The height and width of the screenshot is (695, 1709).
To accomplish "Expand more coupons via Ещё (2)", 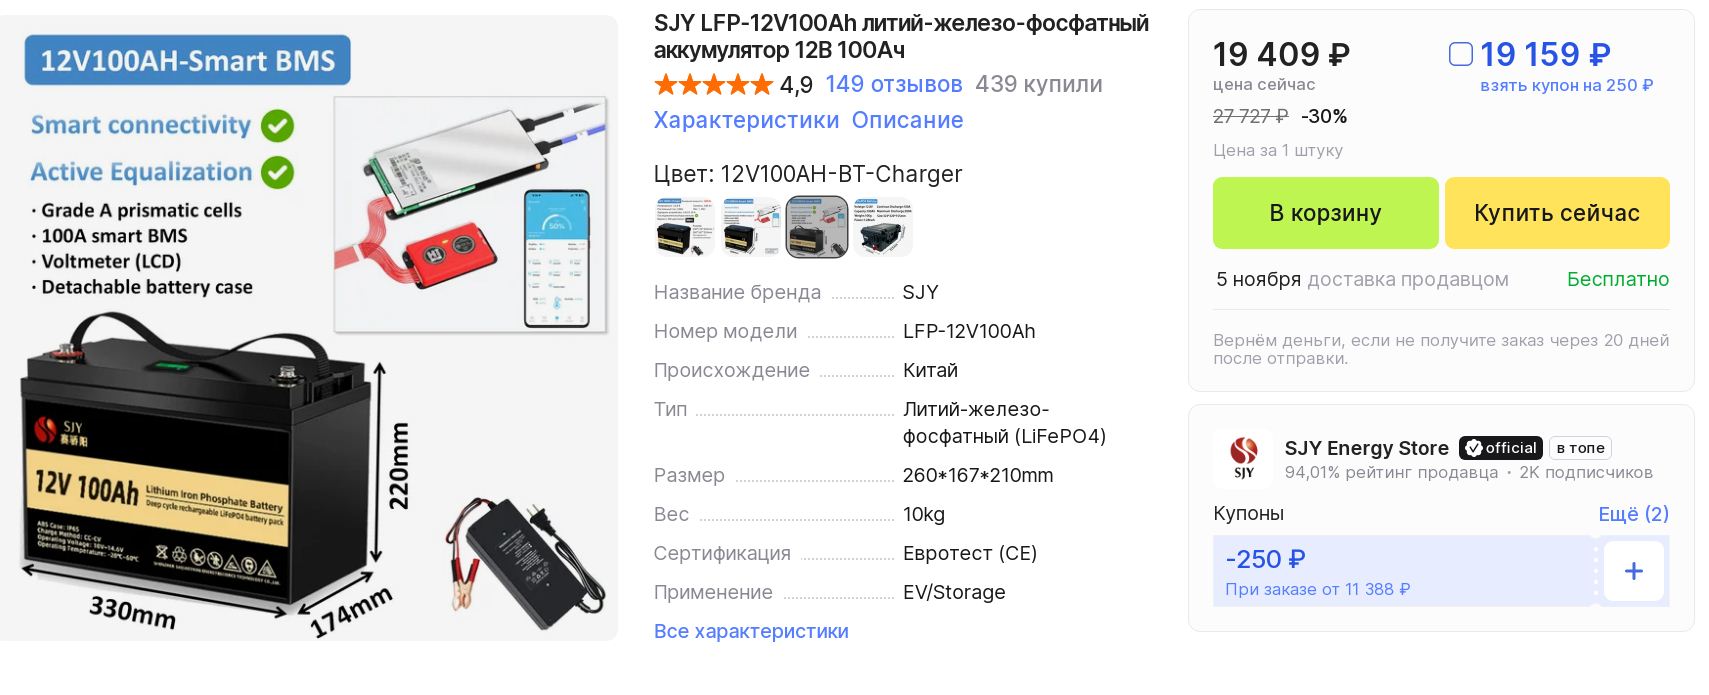I will 1633,513.
